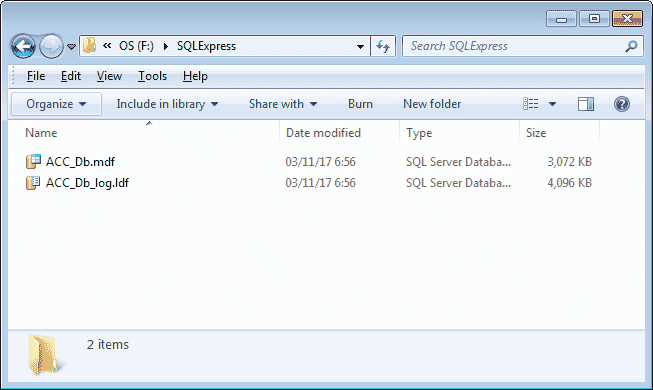Select SQLExpress in the address path
Screen dimensions: 653x390
206,46
